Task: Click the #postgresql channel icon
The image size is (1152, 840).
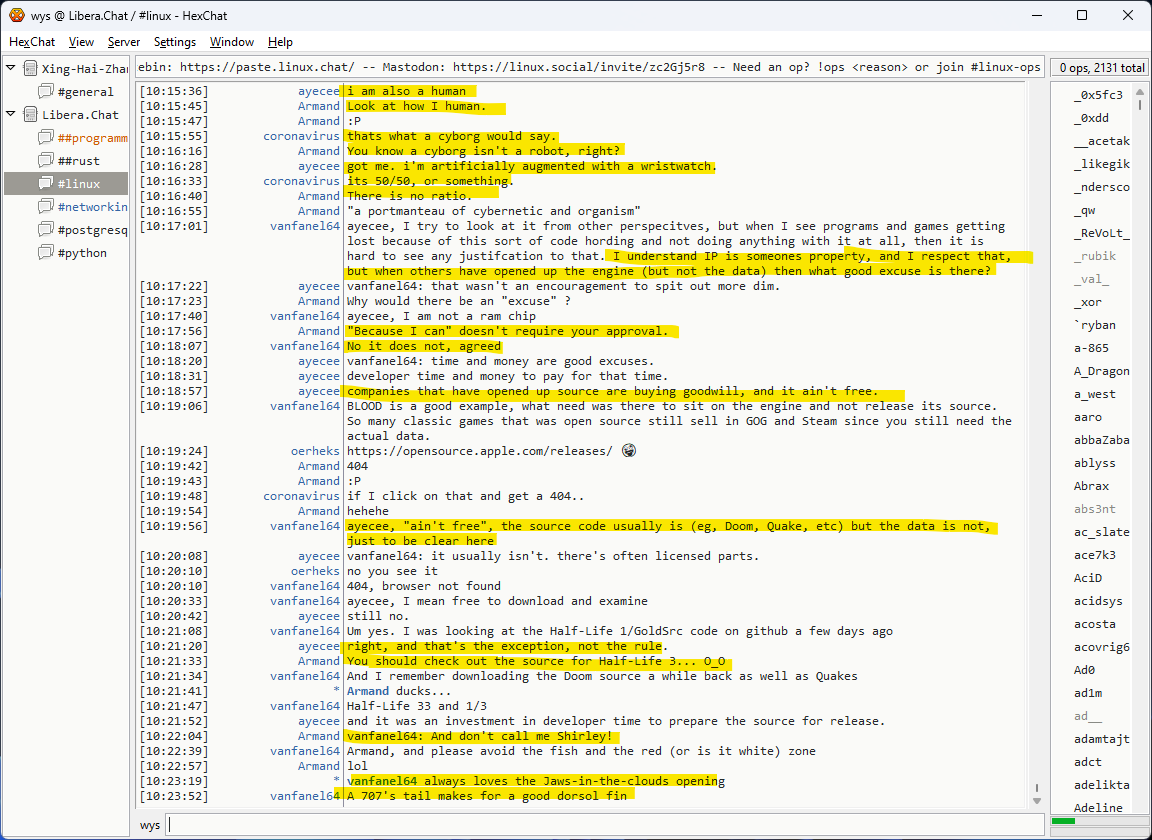Action: [45, 230]
